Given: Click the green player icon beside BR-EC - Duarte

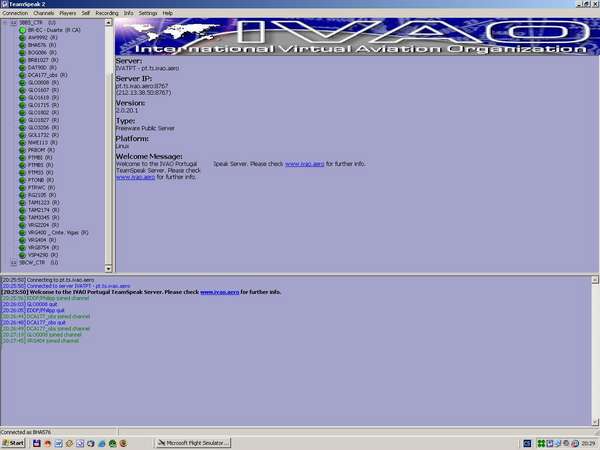Looking at the screenshot, I should [x=21, y=31].
